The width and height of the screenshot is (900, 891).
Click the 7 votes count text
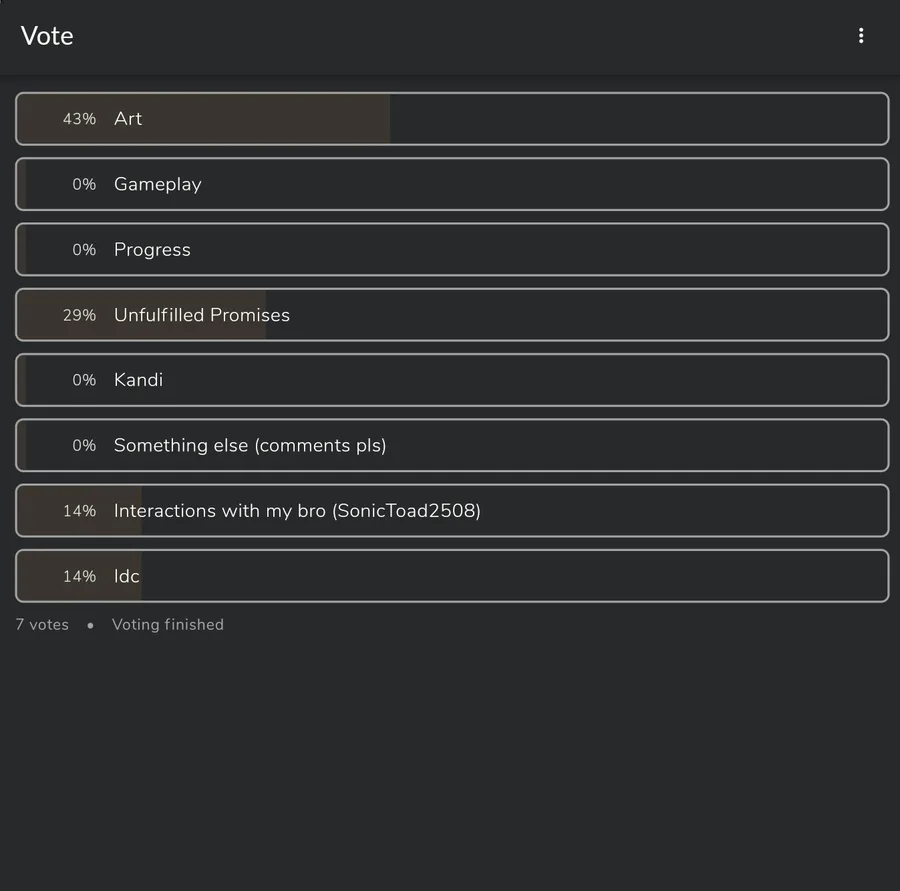point(42,625)
